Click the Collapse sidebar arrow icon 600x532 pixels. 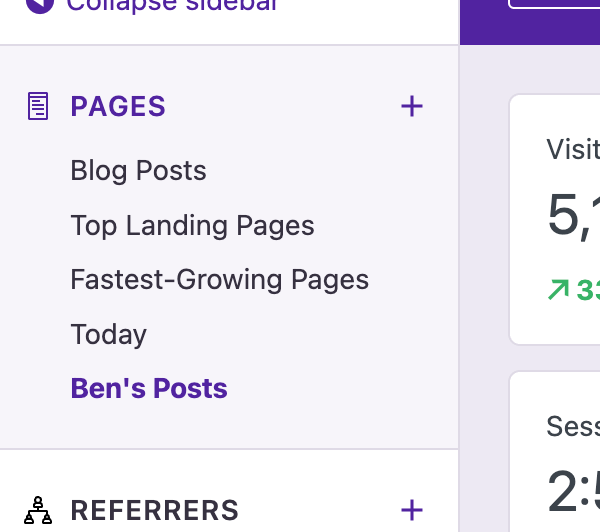pos(38,5)
